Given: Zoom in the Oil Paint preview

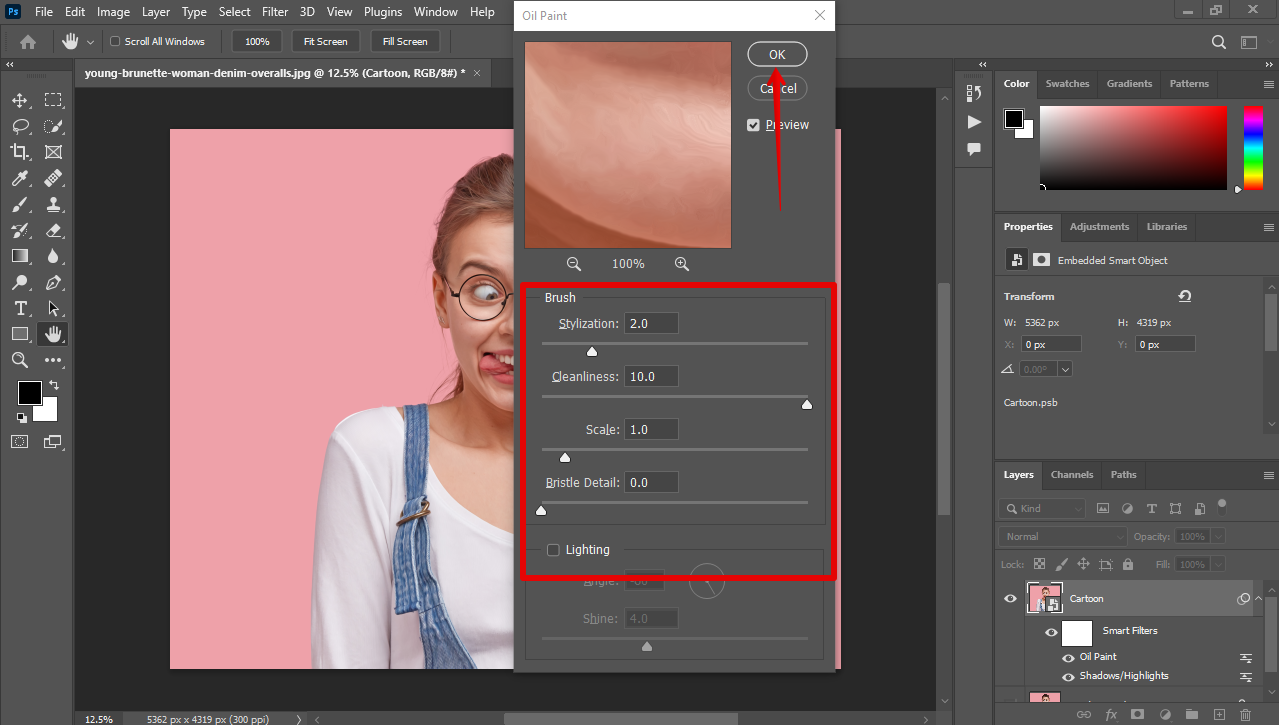Looking at the screenshot, I should [x=682, y=264].
